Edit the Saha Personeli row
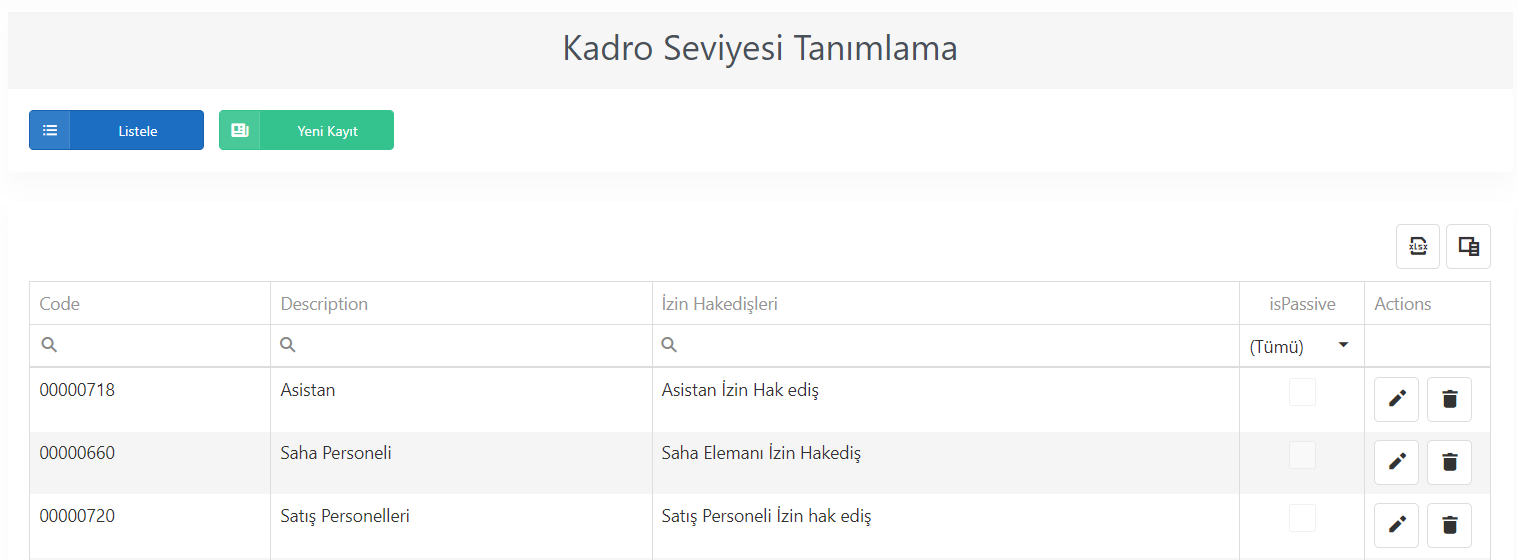The height and width of the screenshot is (560, 1517). pyautogui.click(x=1397, y=462)
